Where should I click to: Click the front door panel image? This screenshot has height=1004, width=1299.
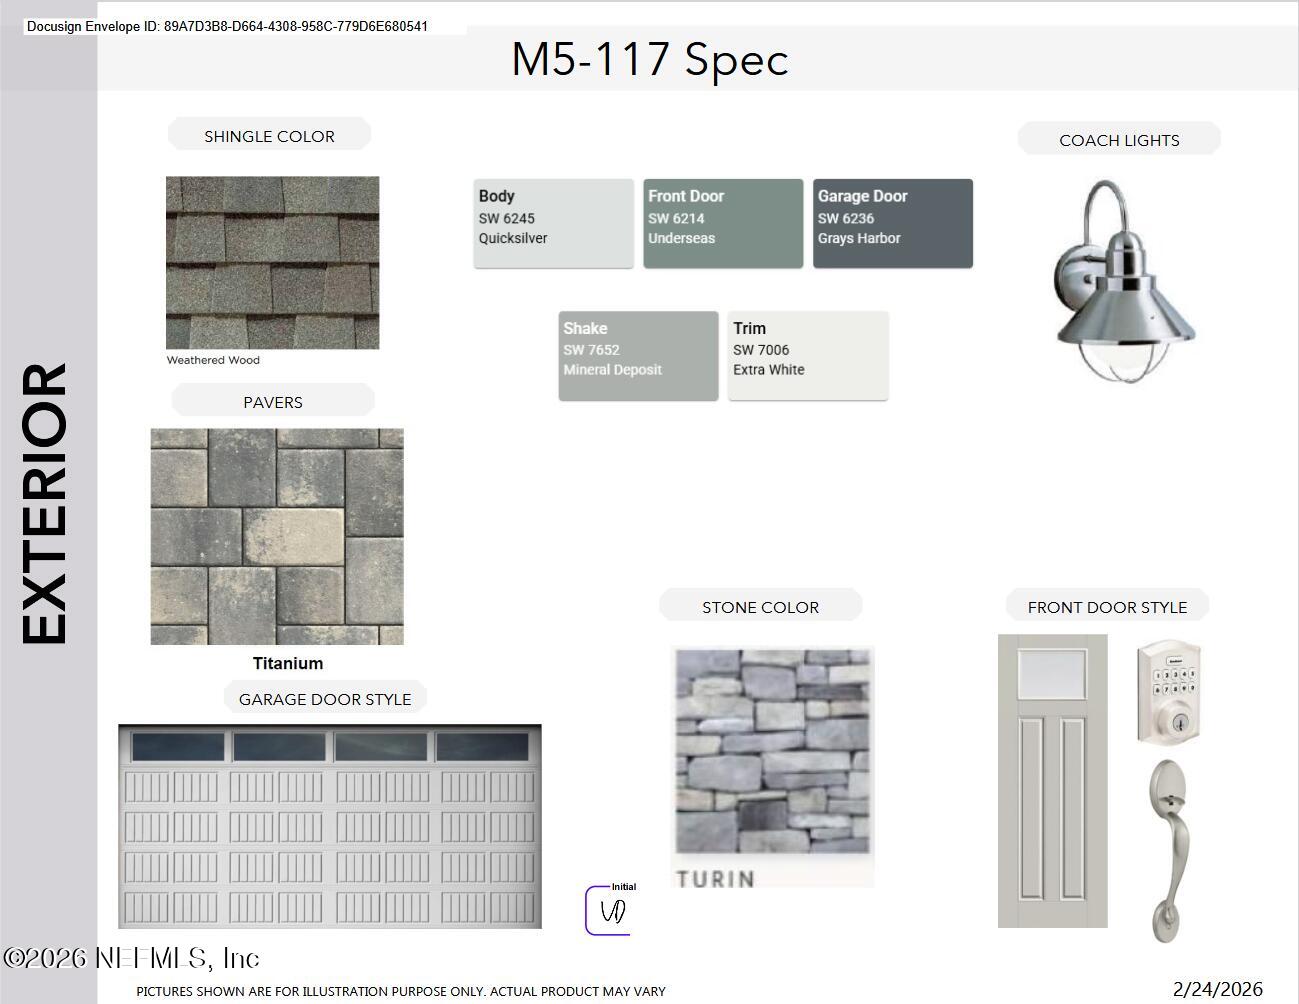click(1053, 781)
